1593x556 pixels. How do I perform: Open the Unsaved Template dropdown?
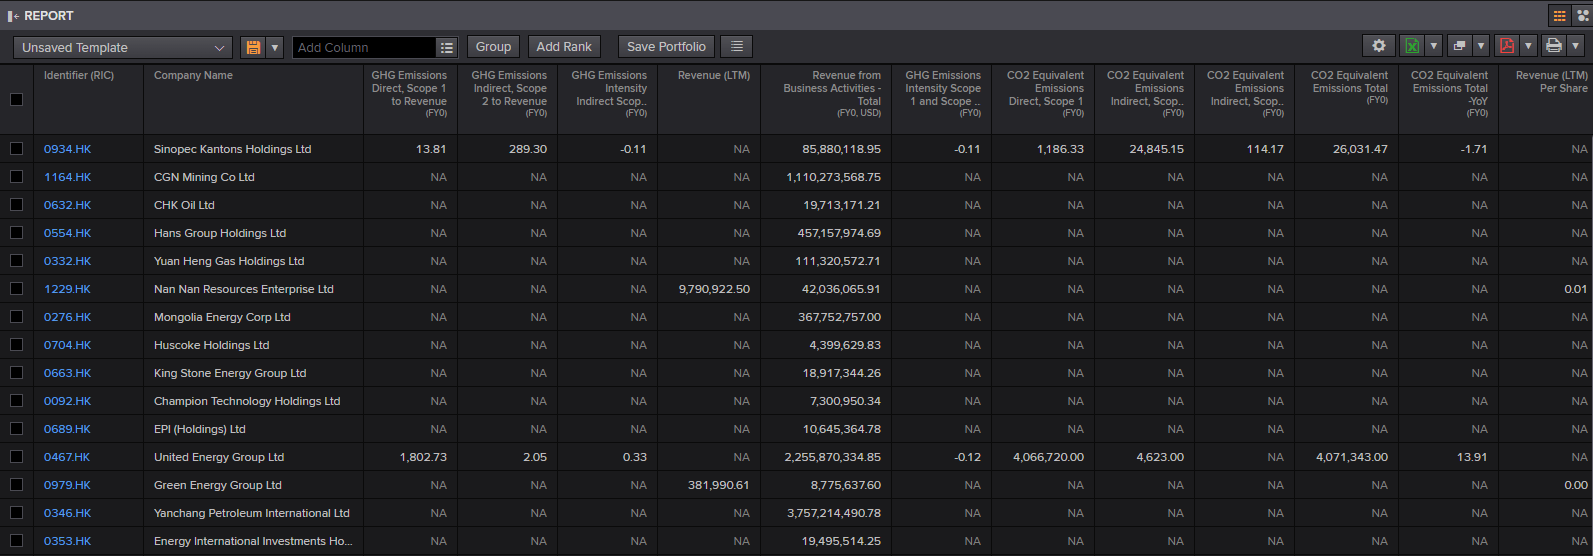tap(123, 47)
